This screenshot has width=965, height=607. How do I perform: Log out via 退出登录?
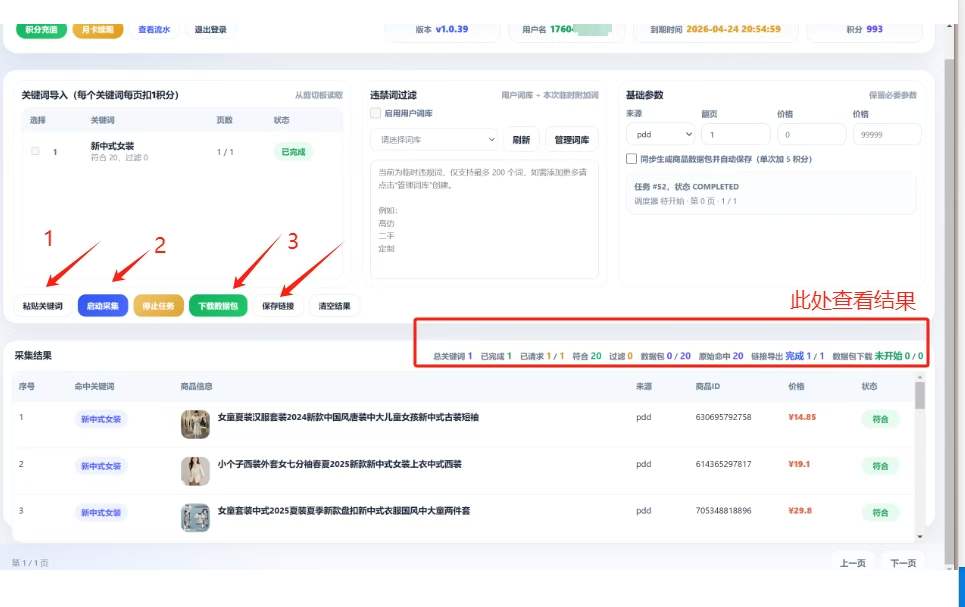point(210,29)
